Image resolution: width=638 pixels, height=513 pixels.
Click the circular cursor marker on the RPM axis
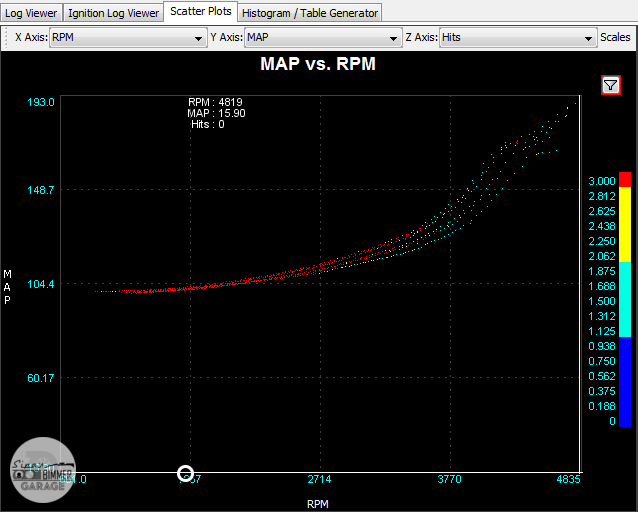coord(185,473)
